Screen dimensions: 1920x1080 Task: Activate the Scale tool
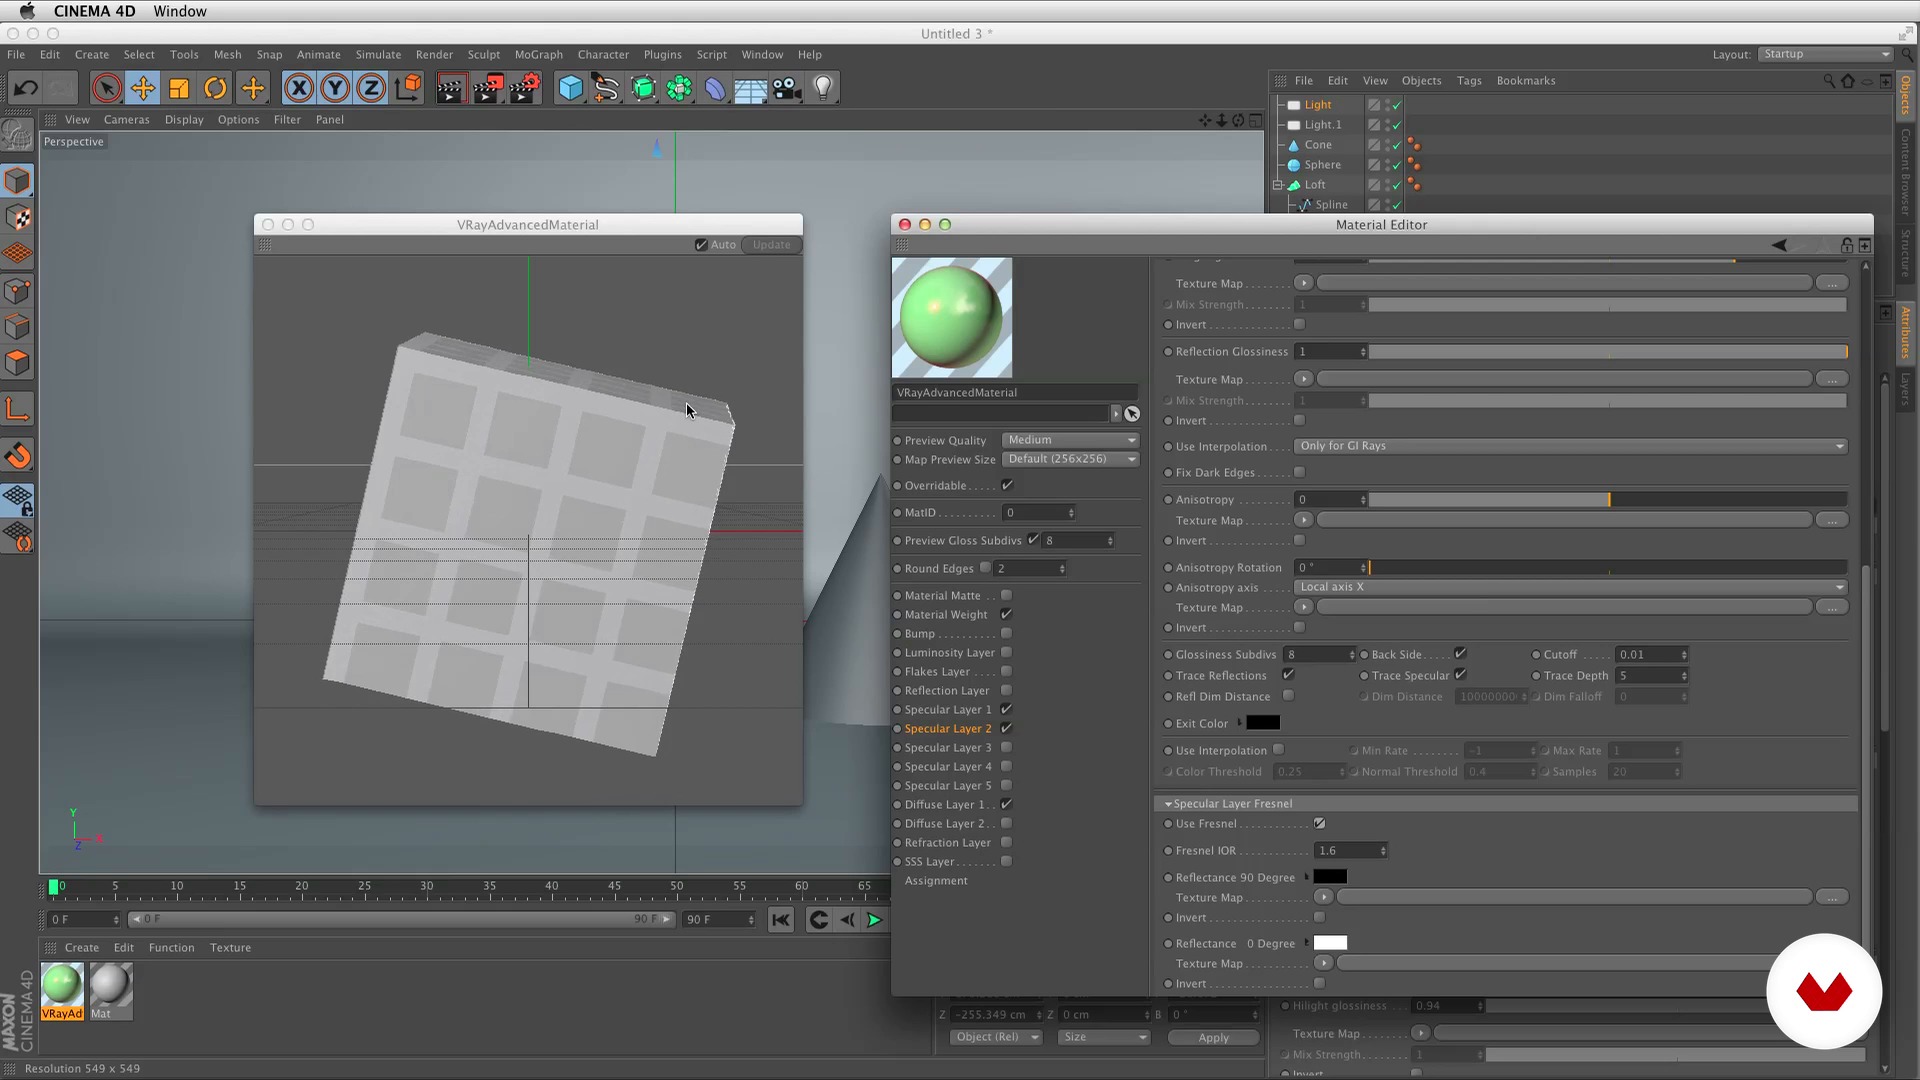click(x=179, y=88)
